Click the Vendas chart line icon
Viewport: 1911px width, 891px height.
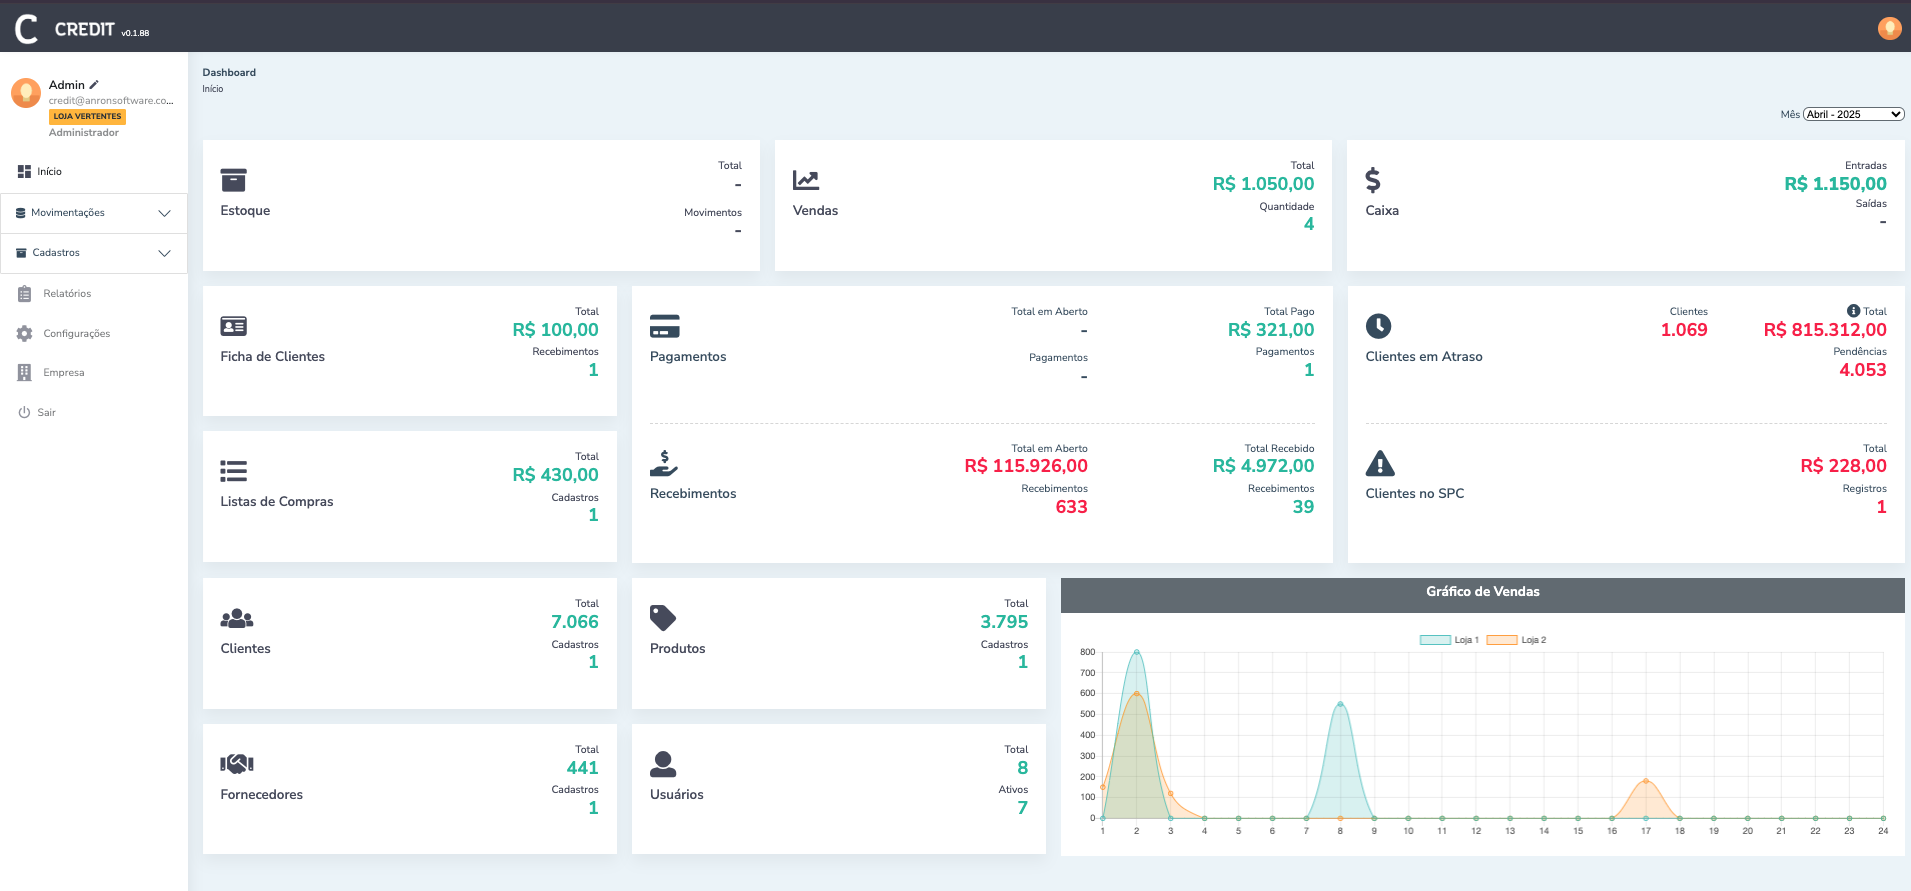(x=805, y=180)
